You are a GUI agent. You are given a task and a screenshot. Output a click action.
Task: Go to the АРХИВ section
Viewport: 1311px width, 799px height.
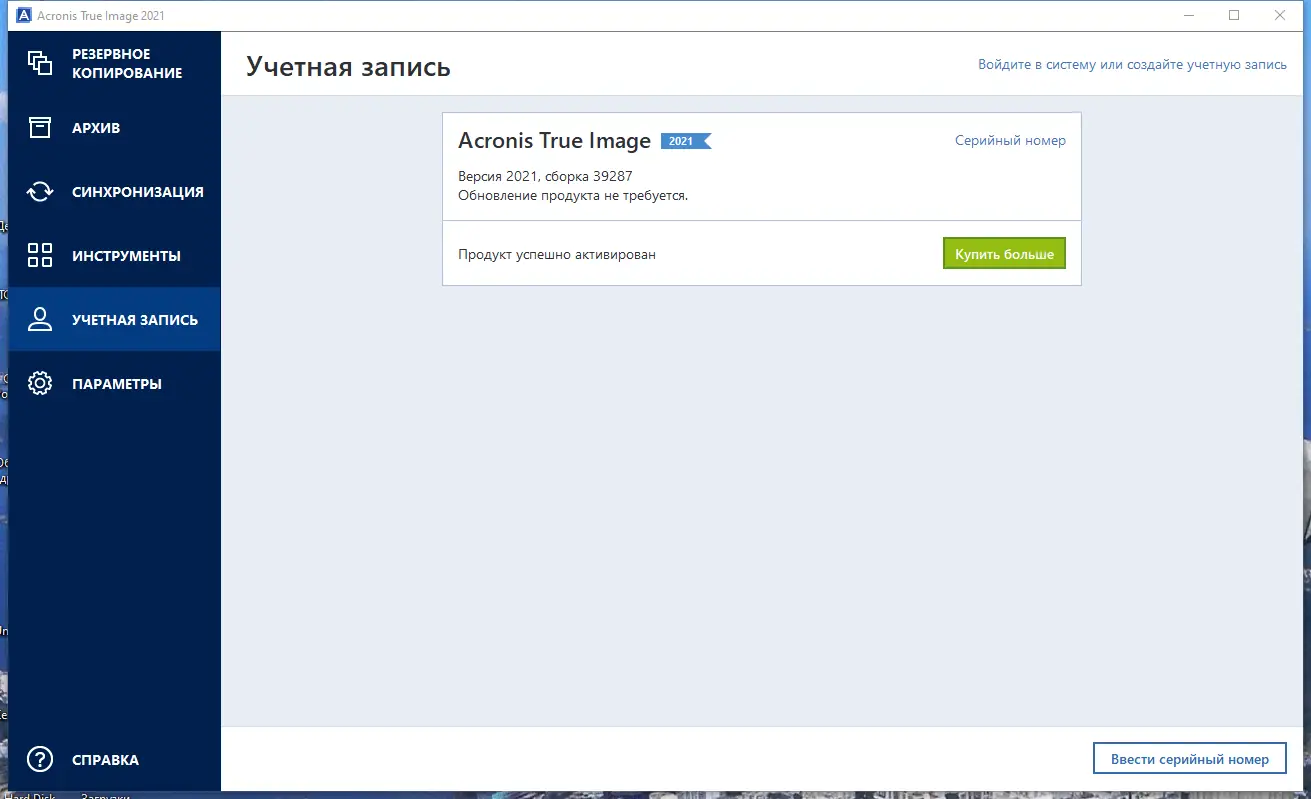tap(114, 128)
